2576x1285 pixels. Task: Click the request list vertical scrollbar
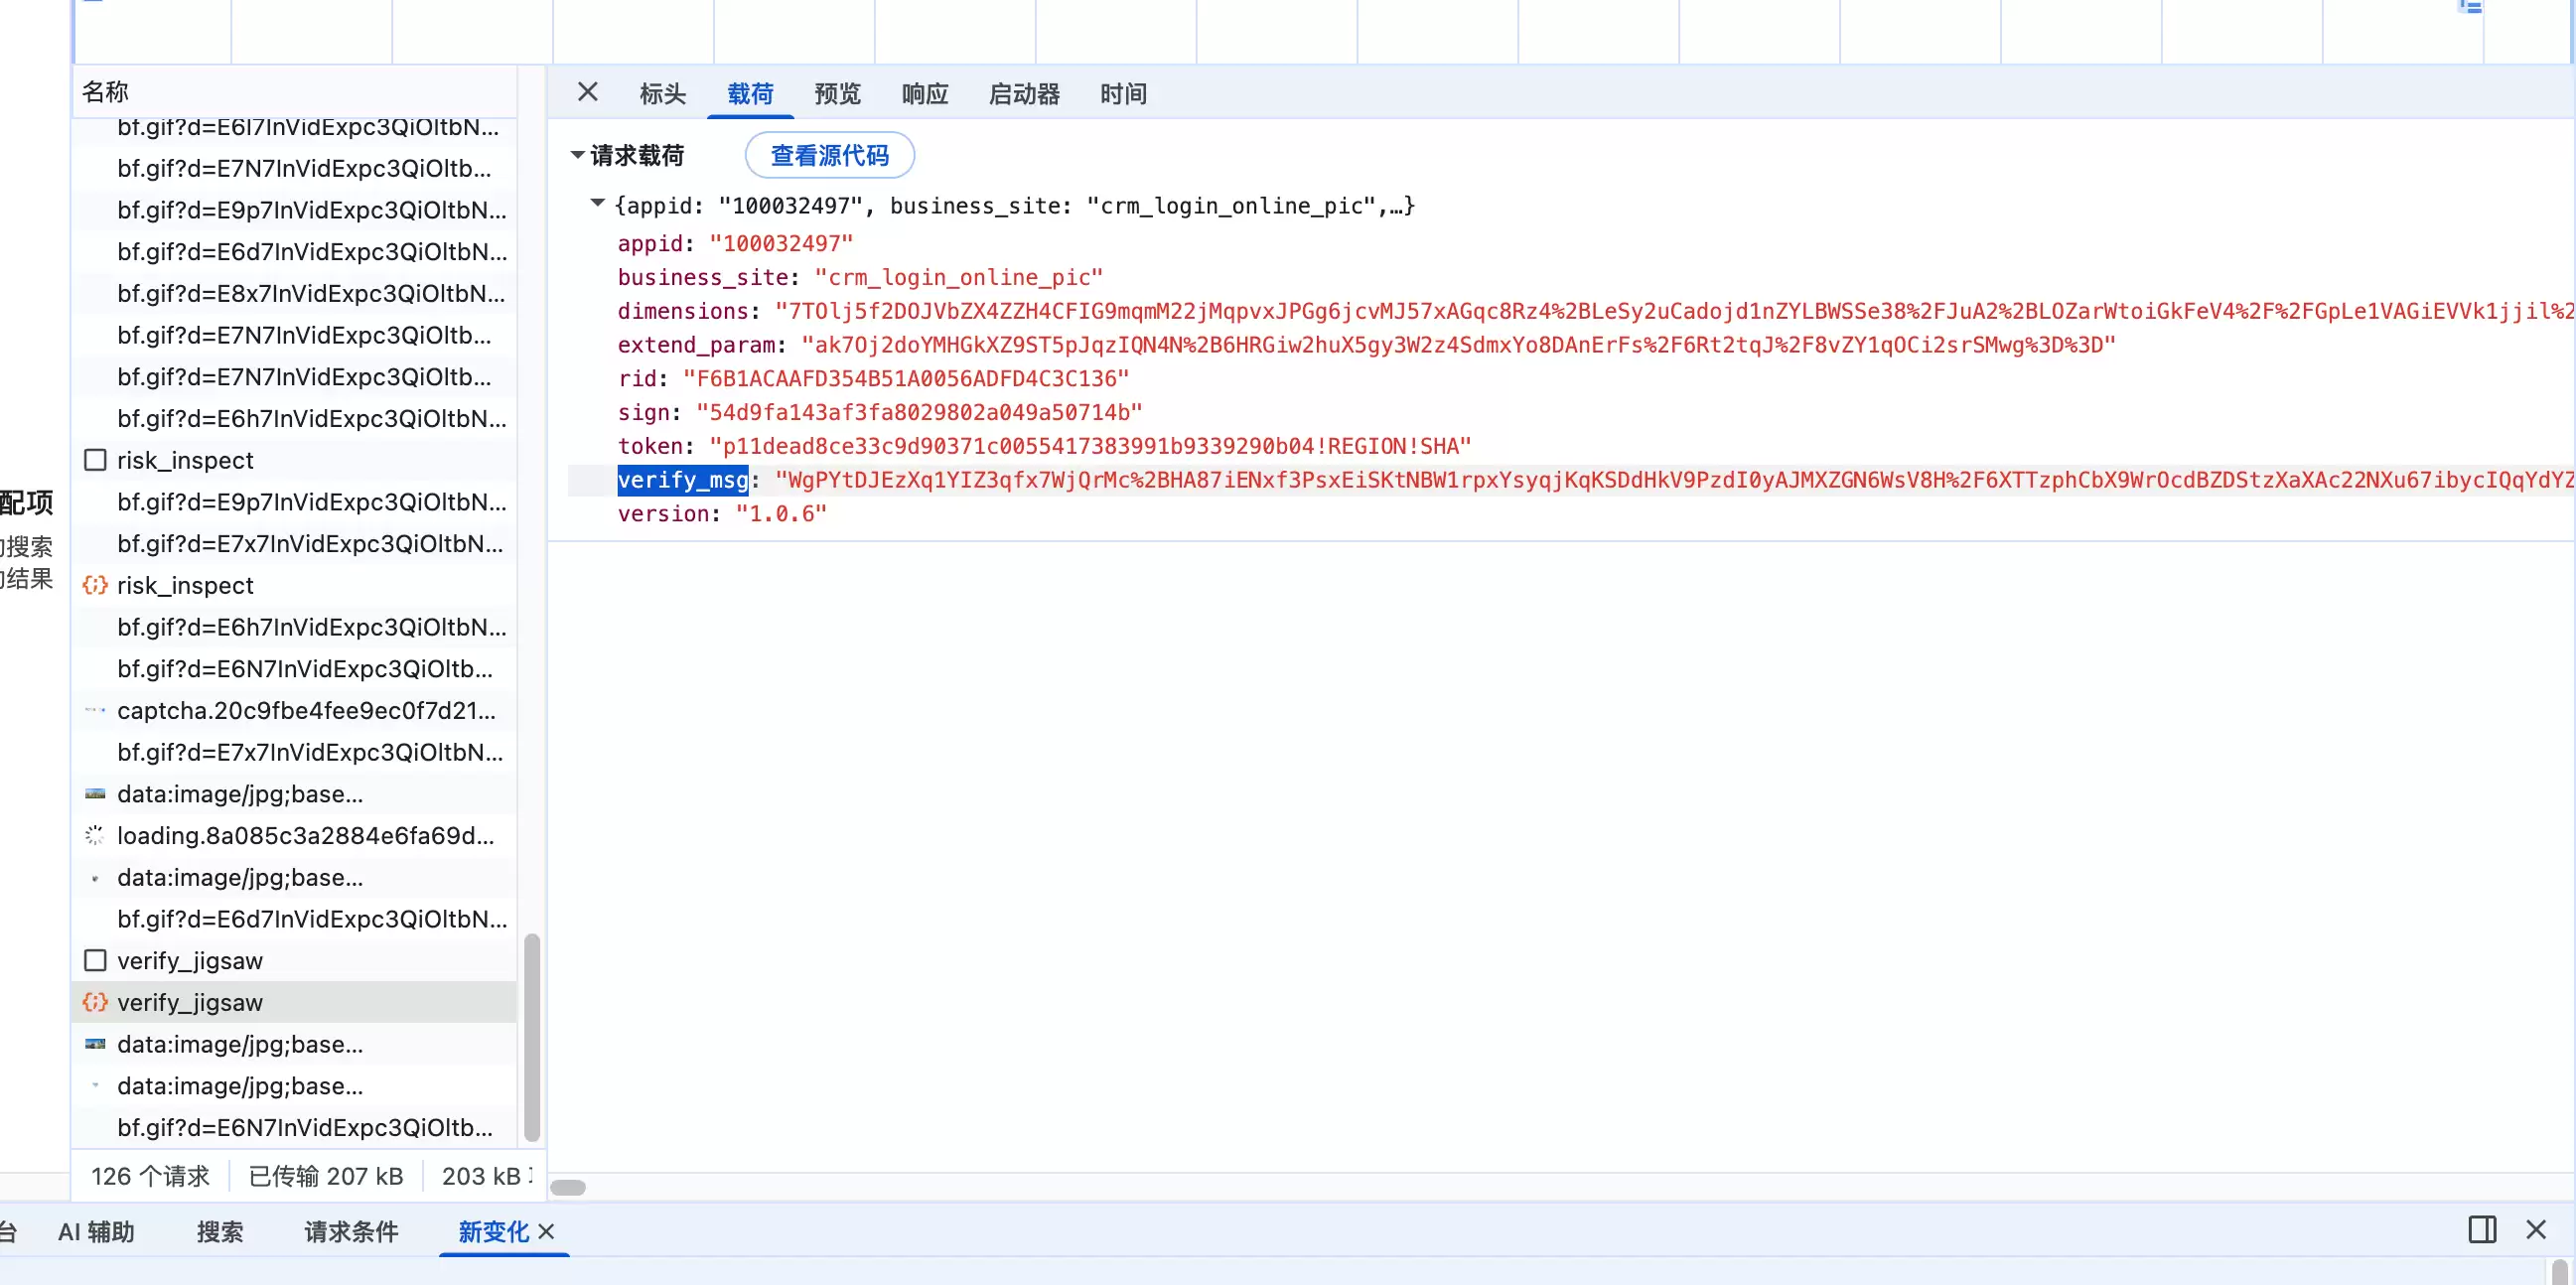pos(532,1036)
